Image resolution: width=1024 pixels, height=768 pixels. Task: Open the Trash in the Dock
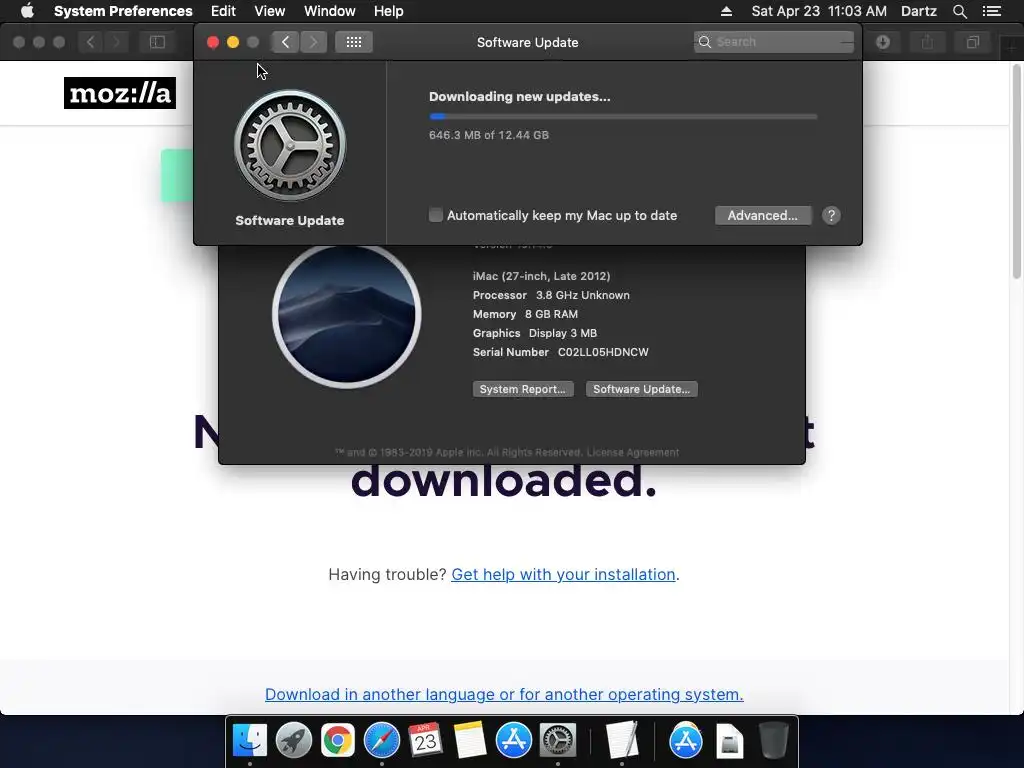(774, 740)
